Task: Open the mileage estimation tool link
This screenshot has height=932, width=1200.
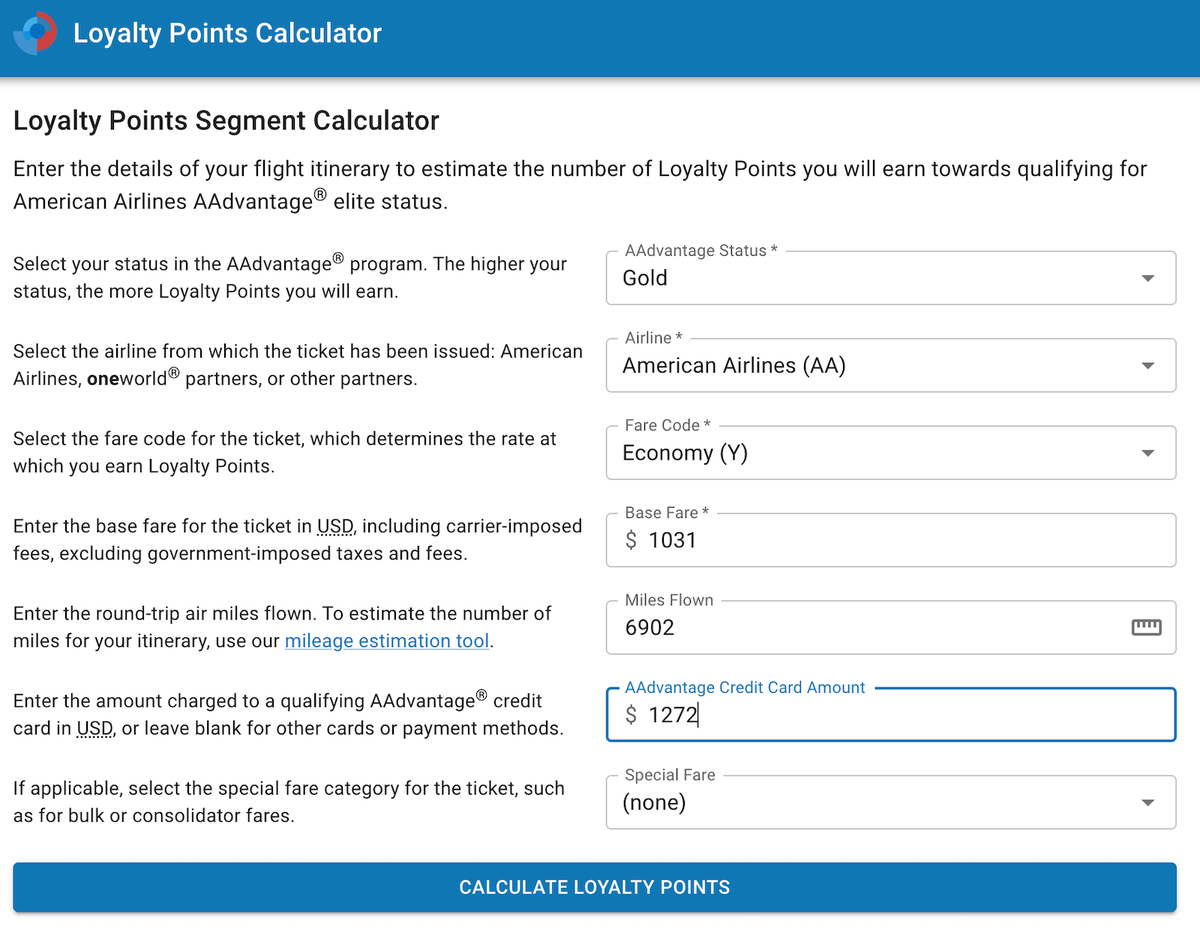Action: [387, 641]
